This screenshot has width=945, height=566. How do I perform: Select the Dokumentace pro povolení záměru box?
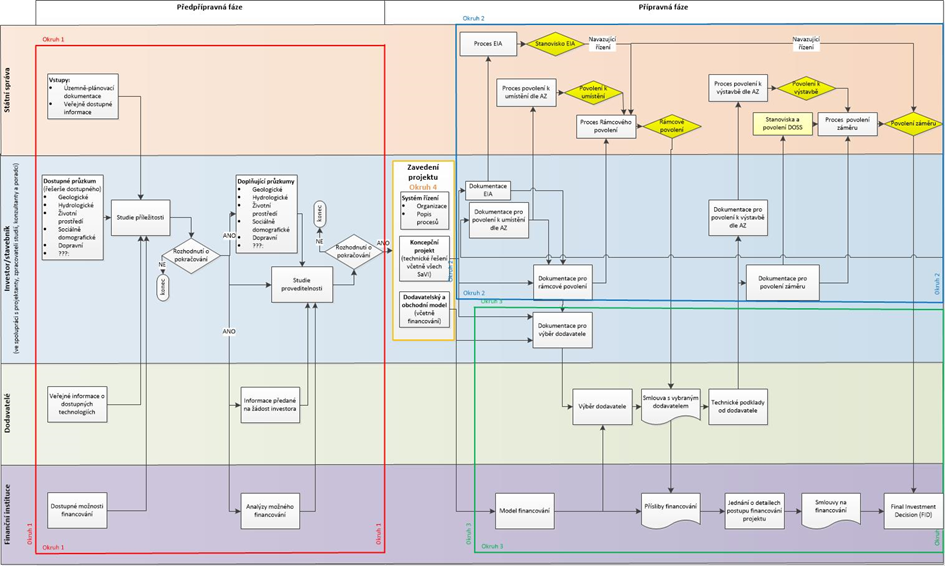point(782,283)
